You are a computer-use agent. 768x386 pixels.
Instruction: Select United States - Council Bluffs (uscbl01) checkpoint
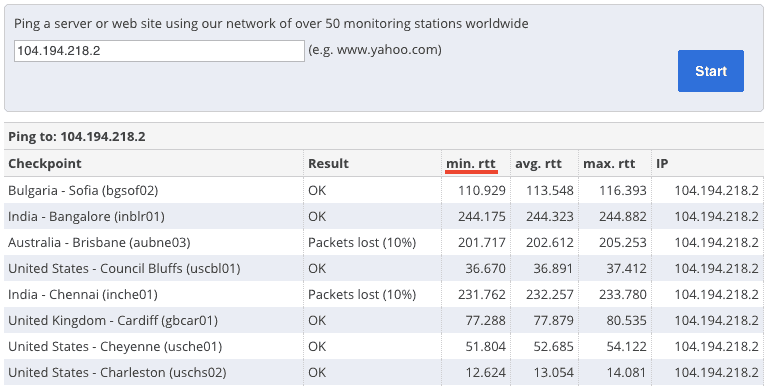coord(124,268)
